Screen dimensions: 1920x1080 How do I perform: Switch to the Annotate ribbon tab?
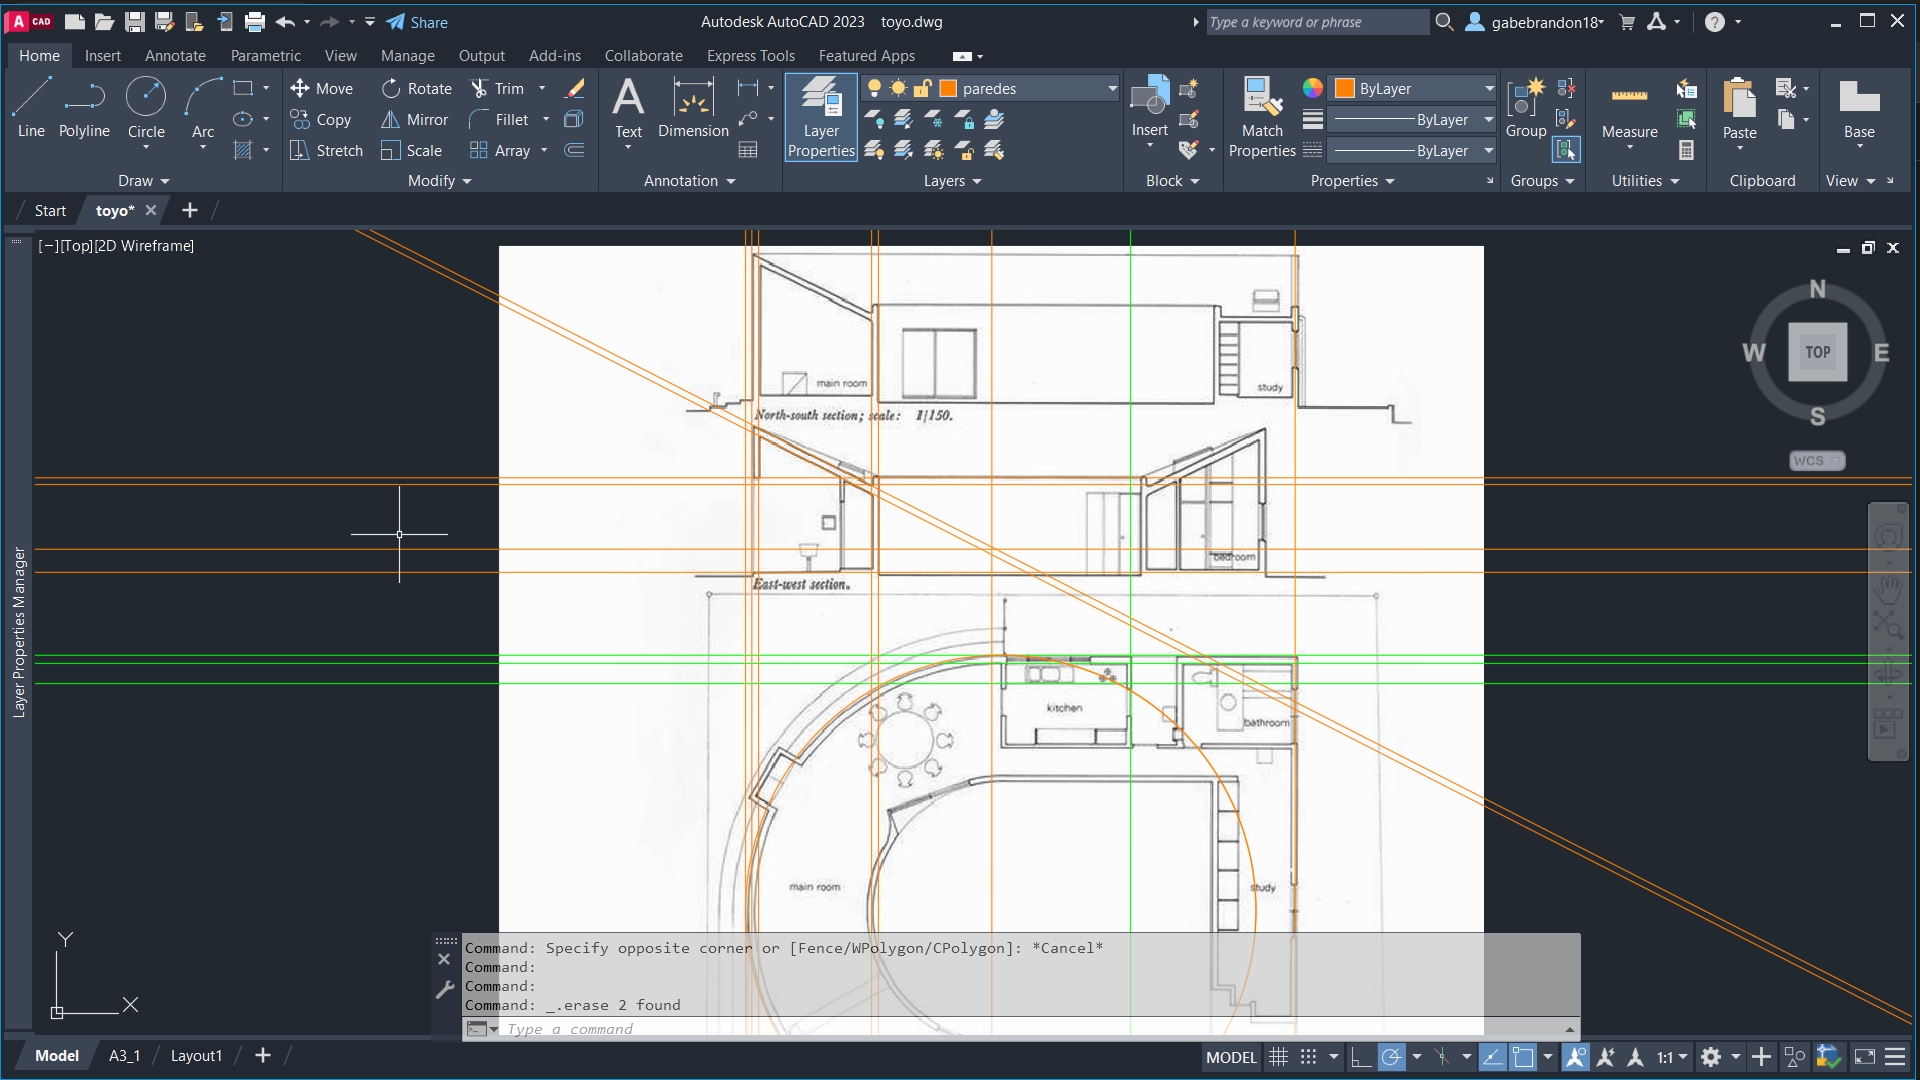[175, 56]
